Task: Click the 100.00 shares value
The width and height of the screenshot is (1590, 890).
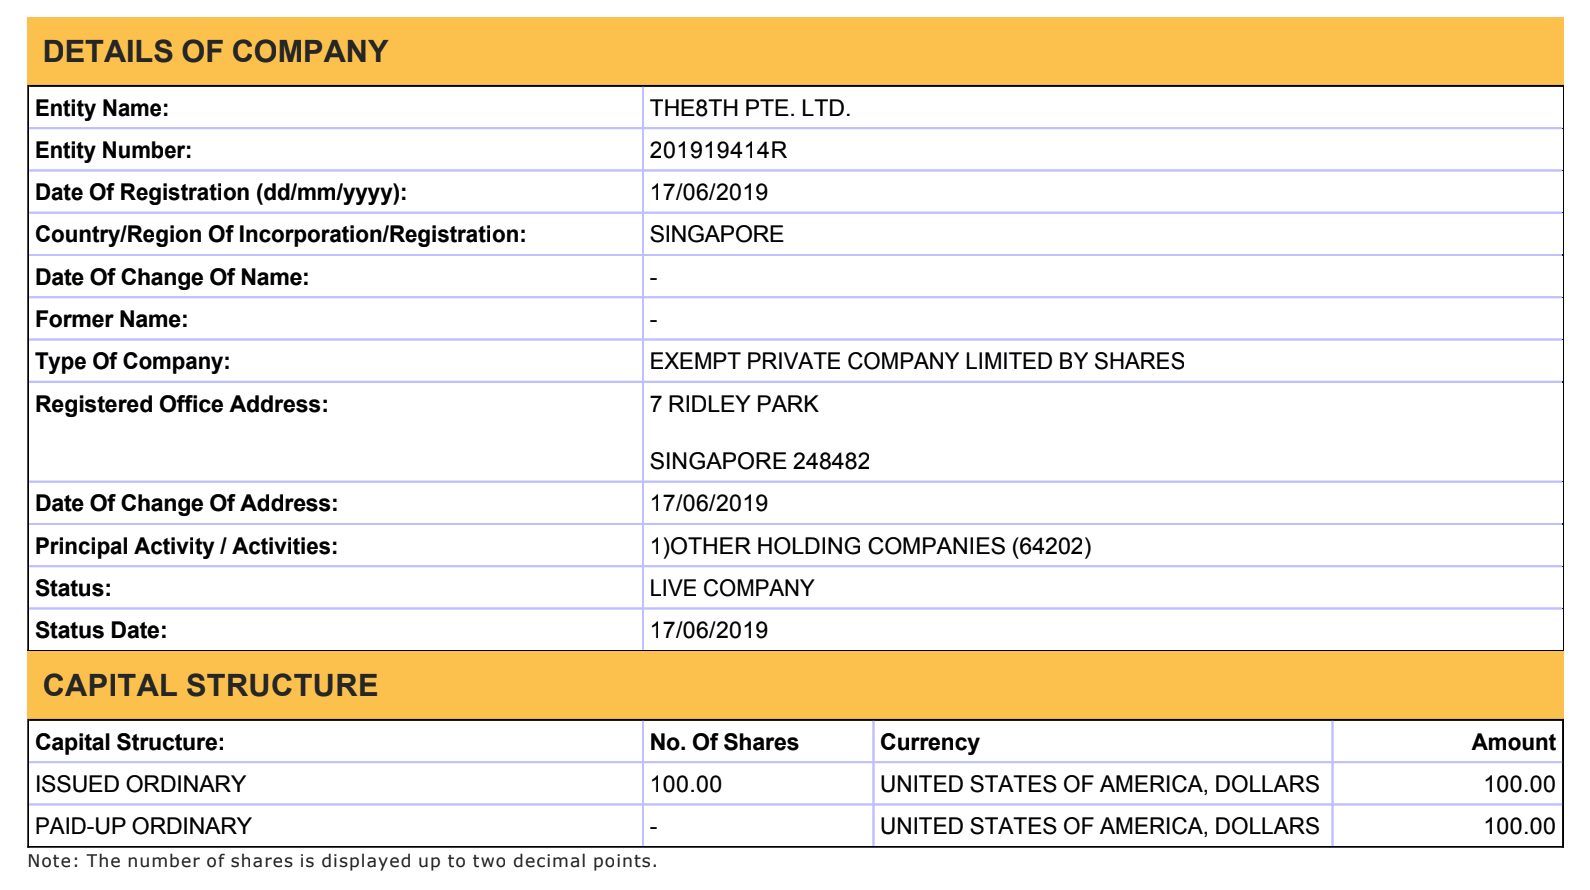Action: pyautogui.click(x=686, y=784)
